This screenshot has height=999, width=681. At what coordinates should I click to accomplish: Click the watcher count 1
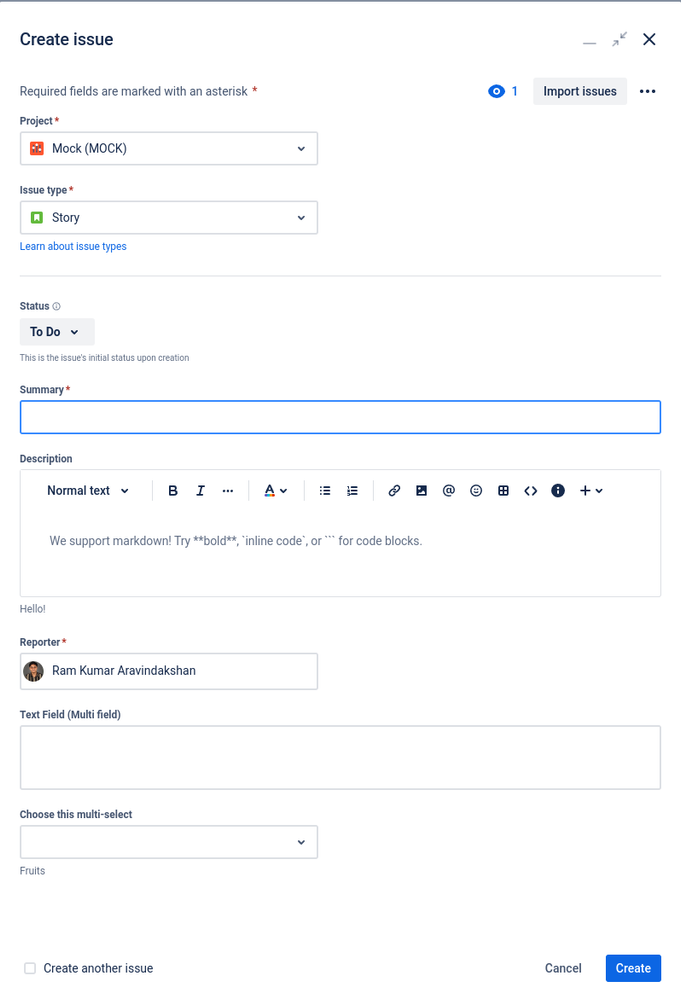pos(515,91)
